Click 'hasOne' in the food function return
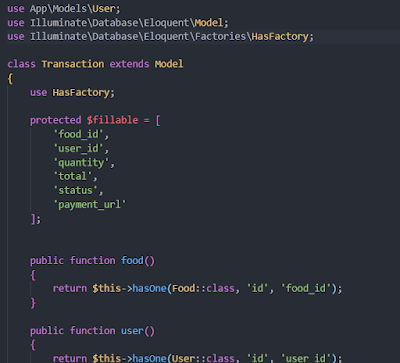 coord(149,288)
